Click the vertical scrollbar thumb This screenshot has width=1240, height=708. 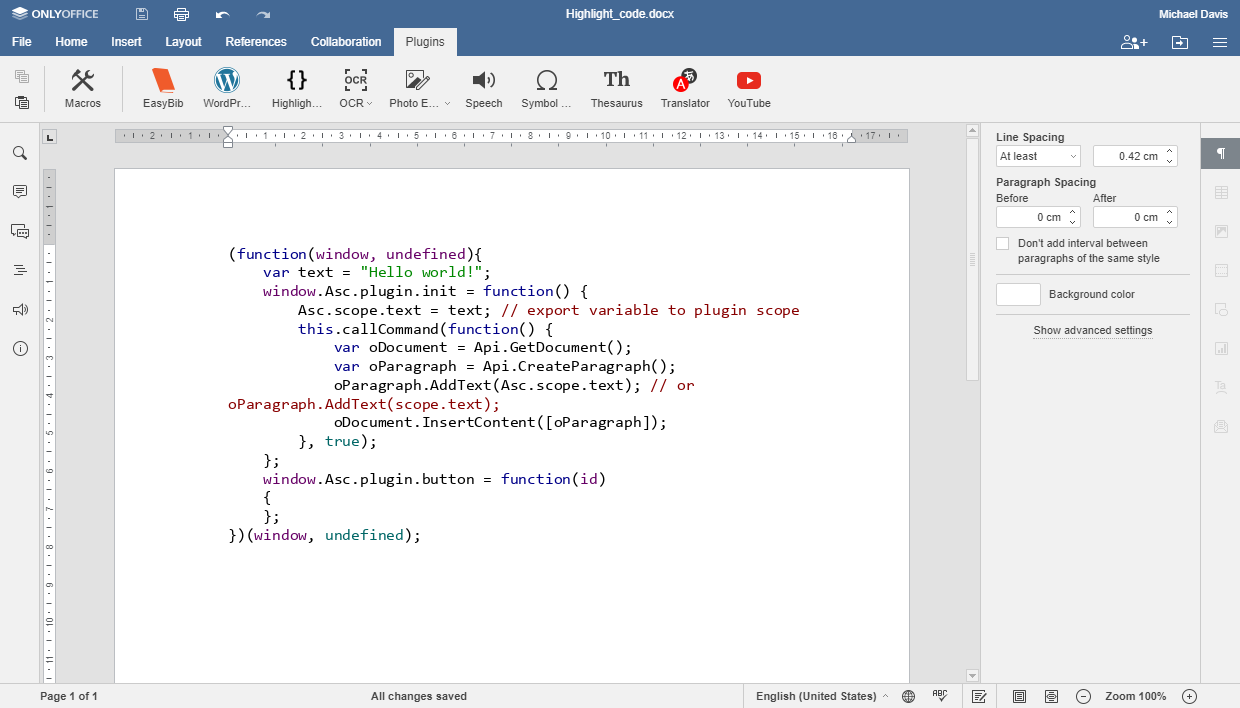[972, 260]
